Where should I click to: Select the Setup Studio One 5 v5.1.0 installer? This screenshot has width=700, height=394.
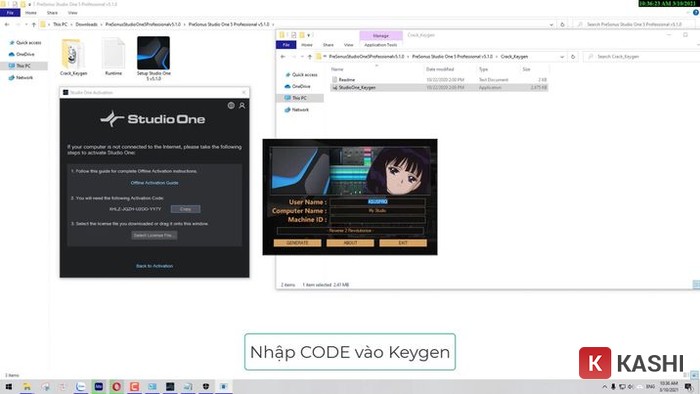pyautogui.click(x=154, y=59)
